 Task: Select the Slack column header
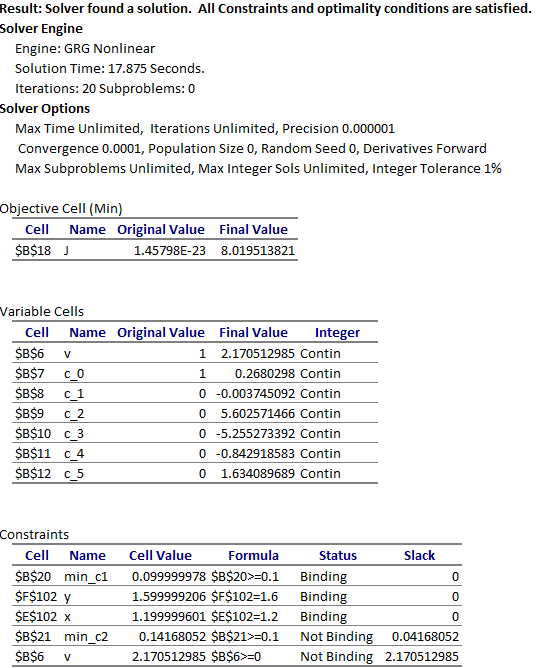click(x=419, y=555)
